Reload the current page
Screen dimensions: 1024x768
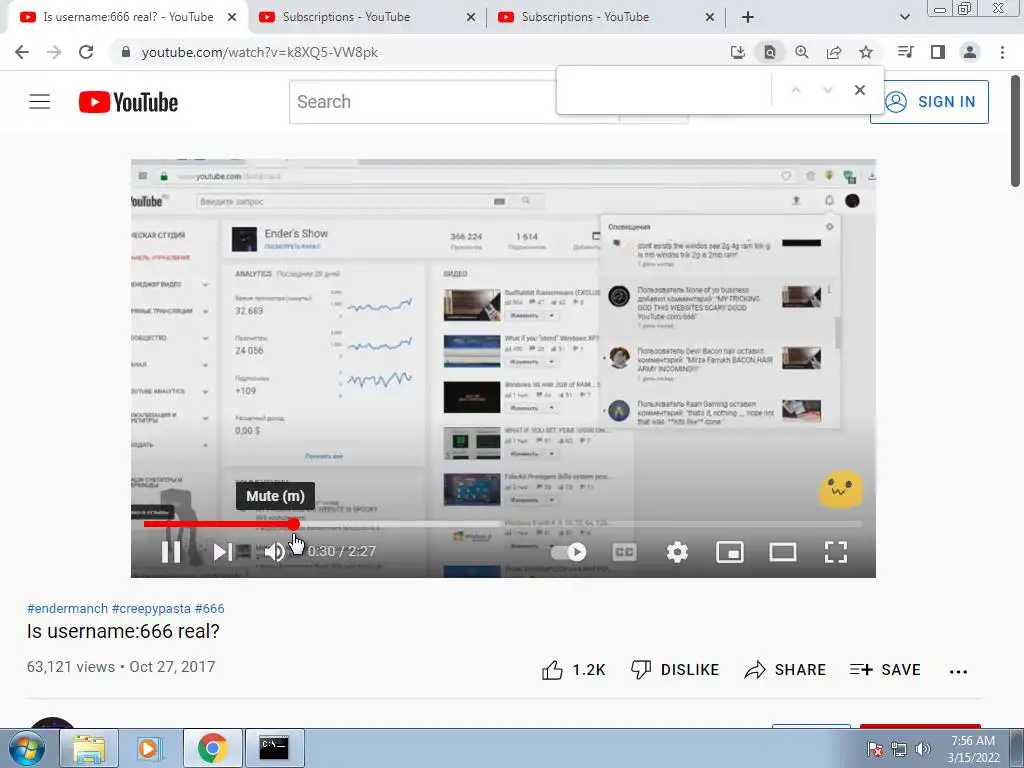(86, 52)
